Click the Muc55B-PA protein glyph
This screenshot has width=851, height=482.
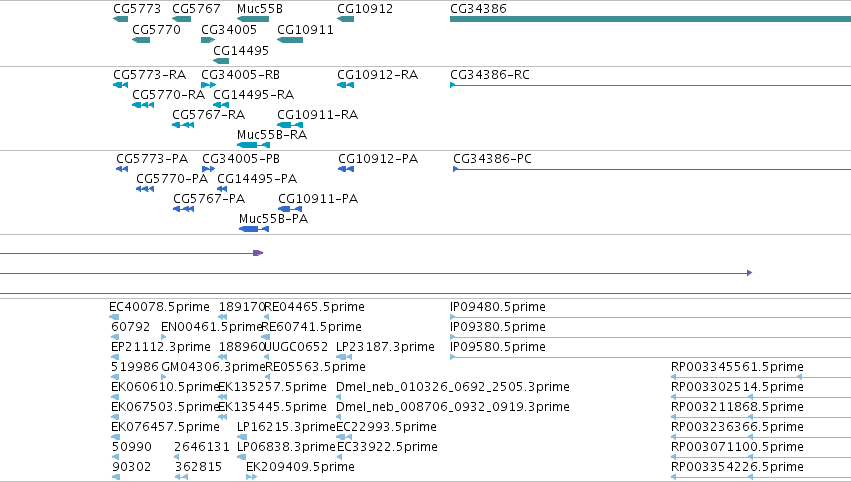point(254,229)
